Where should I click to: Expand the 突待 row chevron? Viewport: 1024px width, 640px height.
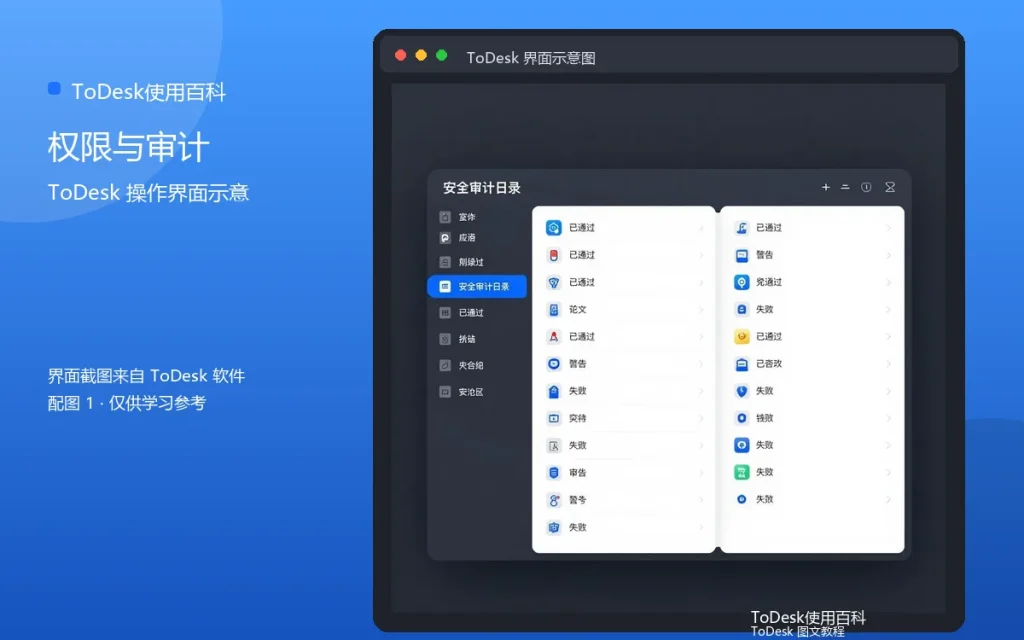(701, 419)
